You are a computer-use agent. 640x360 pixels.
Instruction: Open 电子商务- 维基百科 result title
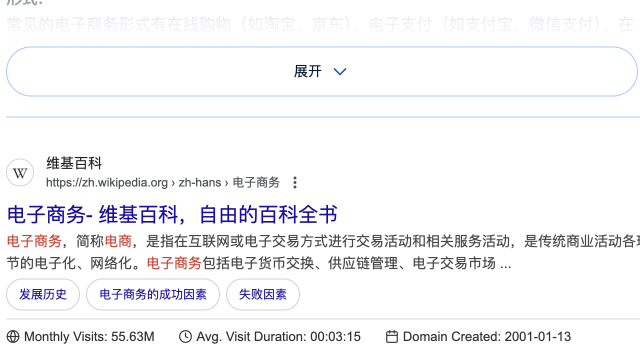click(172, 215)
